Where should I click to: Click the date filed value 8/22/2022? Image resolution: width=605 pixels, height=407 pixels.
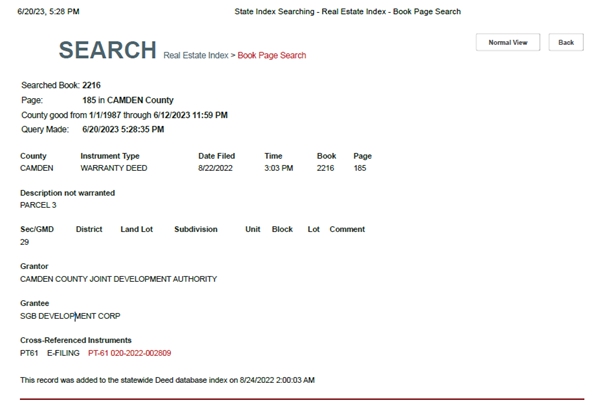(216, 168)
